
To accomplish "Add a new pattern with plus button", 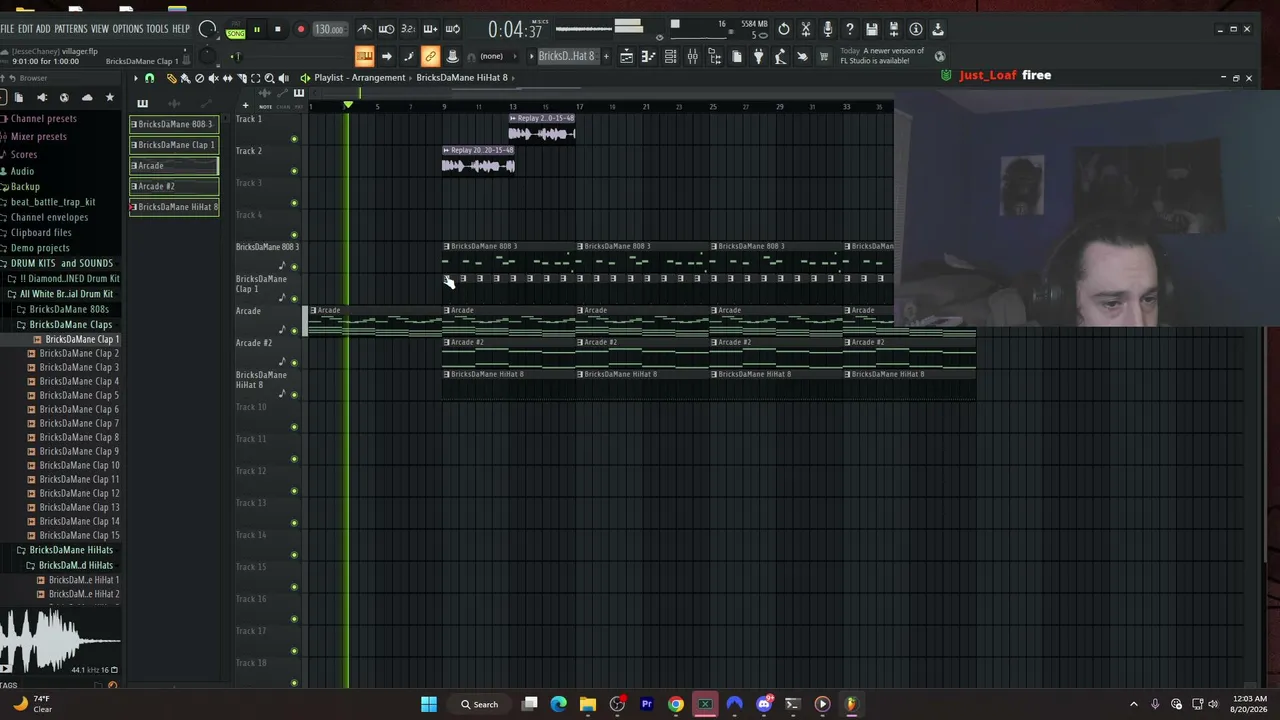I will click(x=605, y=56).
